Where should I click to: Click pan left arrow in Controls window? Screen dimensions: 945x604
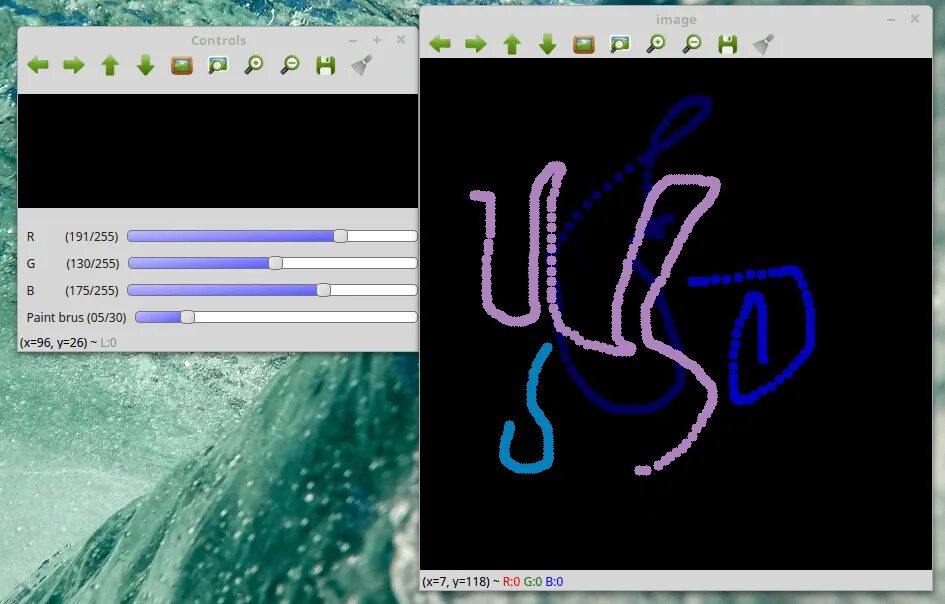coord(38,64)
